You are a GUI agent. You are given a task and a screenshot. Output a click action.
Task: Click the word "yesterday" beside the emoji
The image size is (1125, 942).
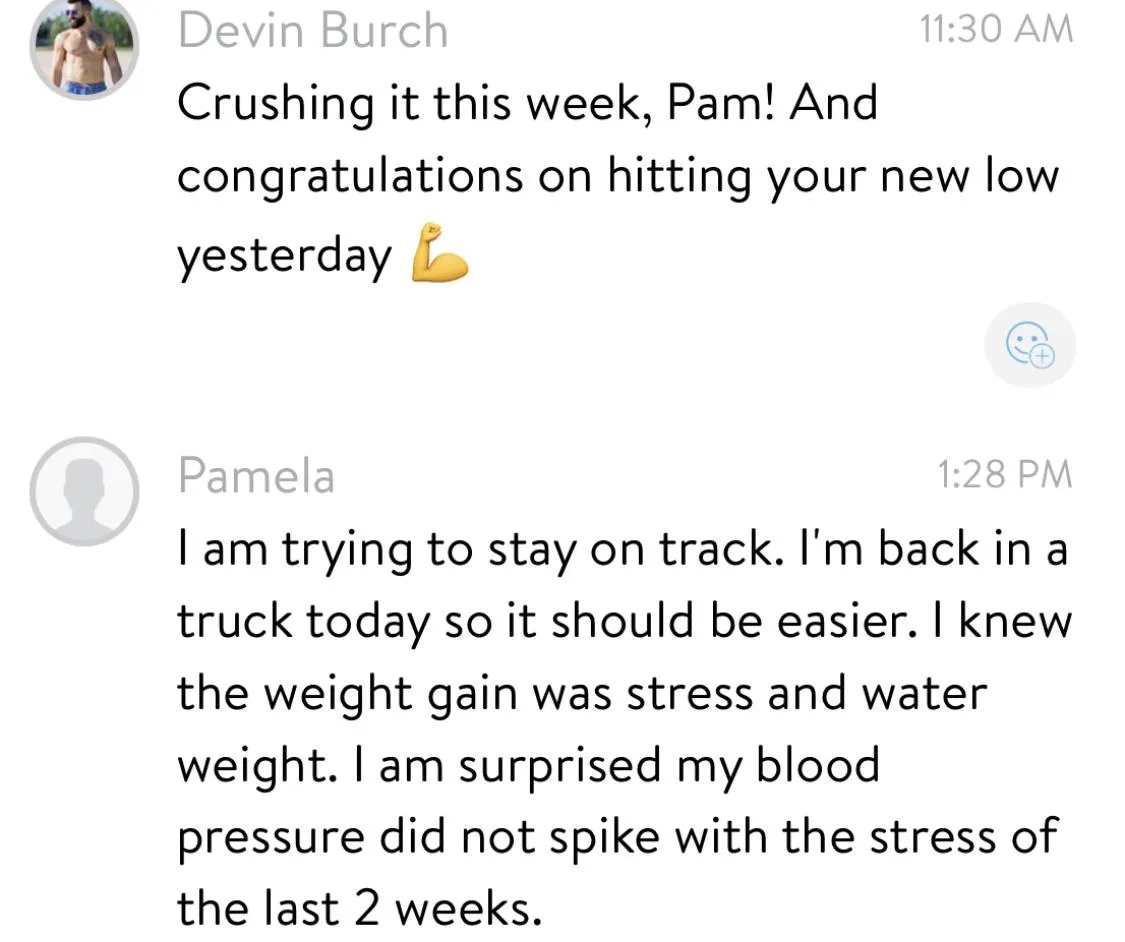coord(284,255)
